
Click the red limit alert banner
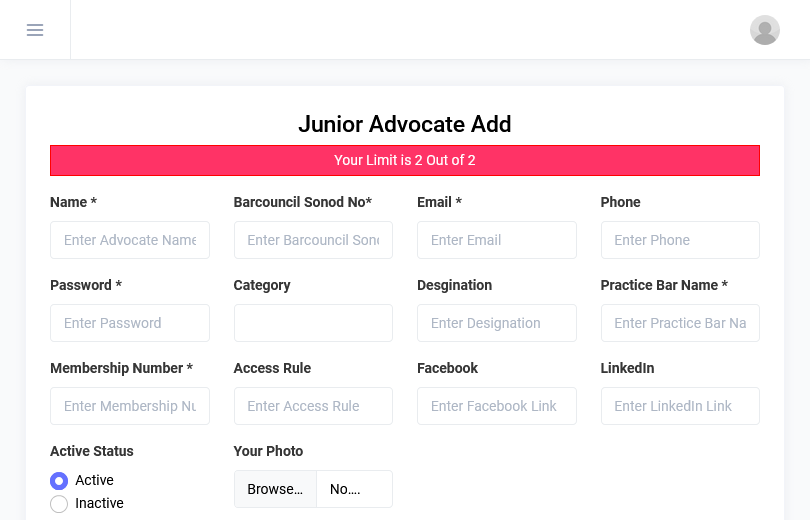(405, 160)
